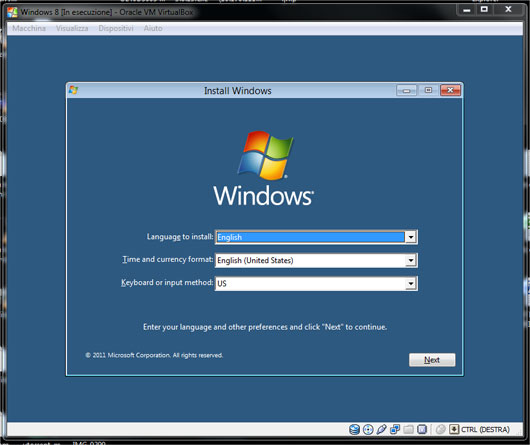Open the Visualizza menu
Screen dimensions: 530x445
72,28
